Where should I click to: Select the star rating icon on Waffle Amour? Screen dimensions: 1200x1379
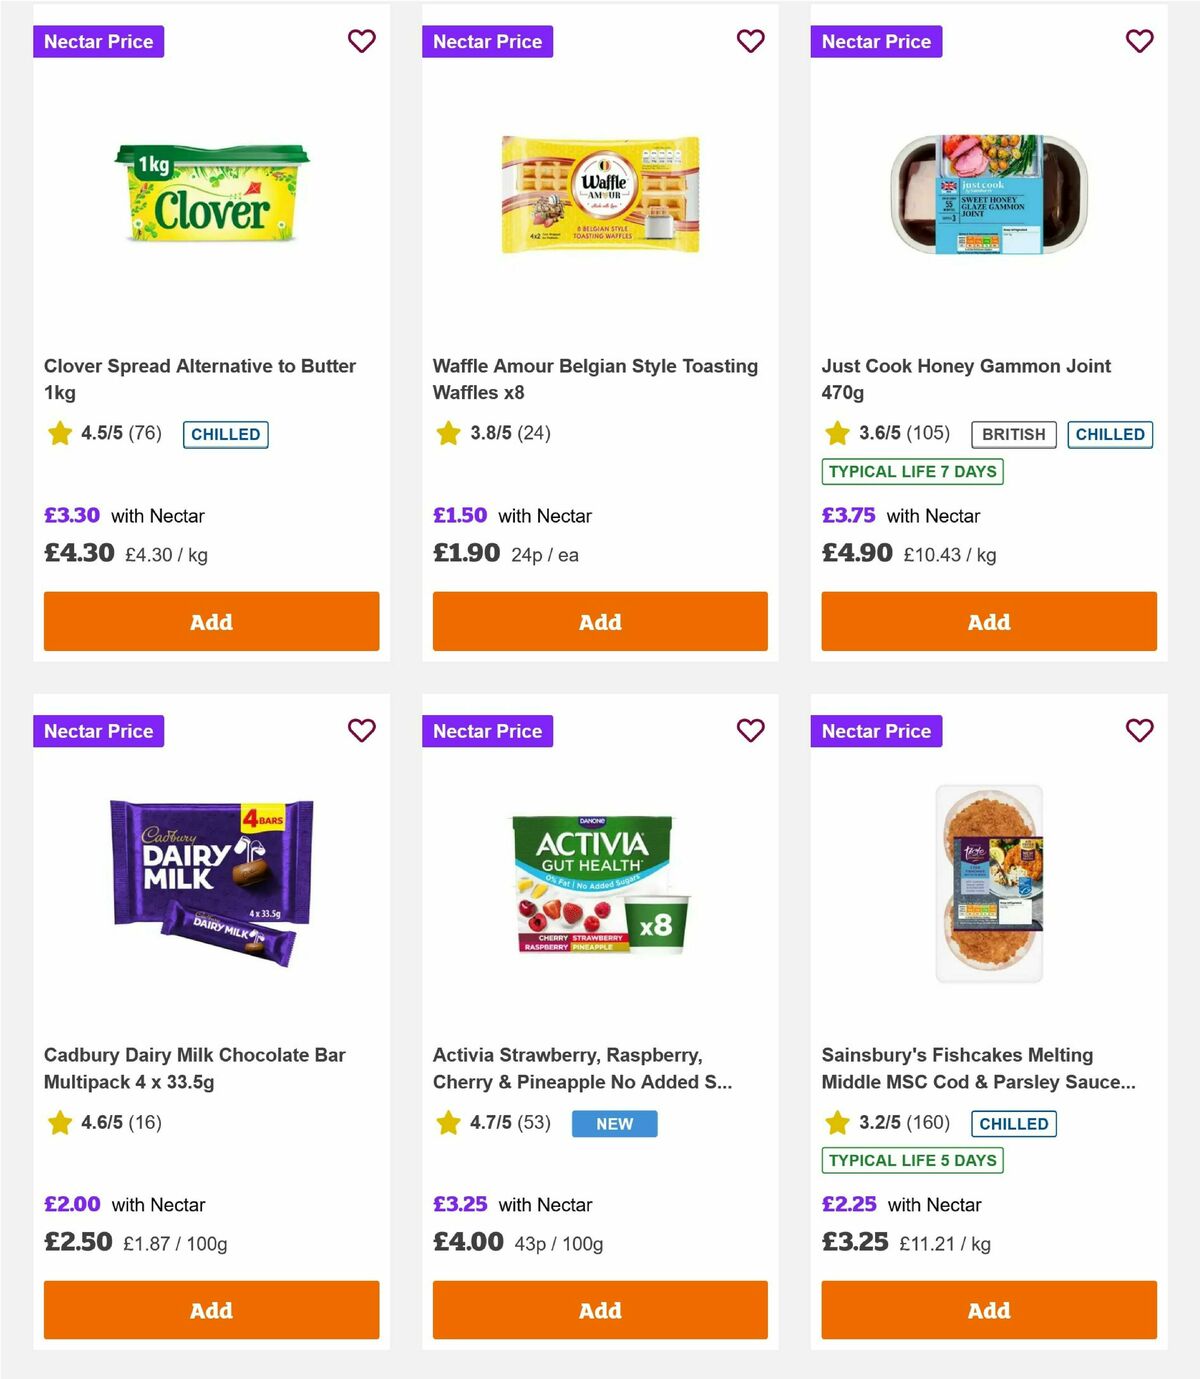(447, 433)
